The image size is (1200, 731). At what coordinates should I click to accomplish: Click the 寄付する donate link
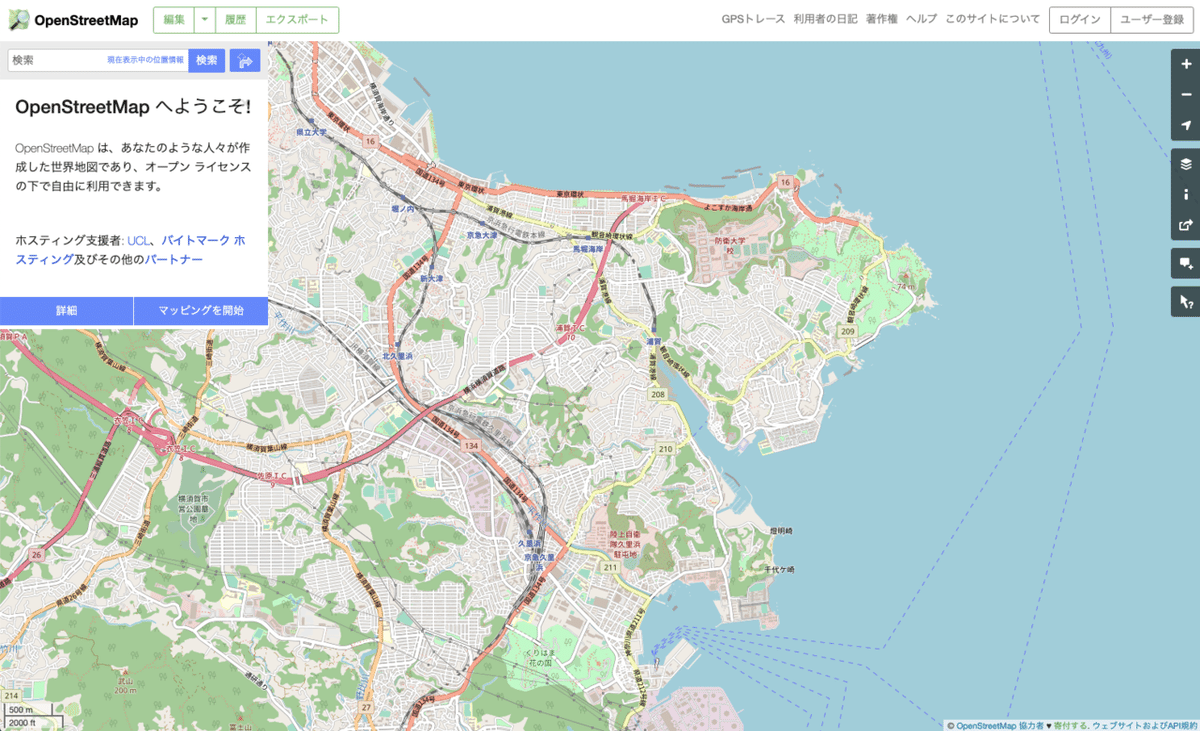pos(1070,725)
